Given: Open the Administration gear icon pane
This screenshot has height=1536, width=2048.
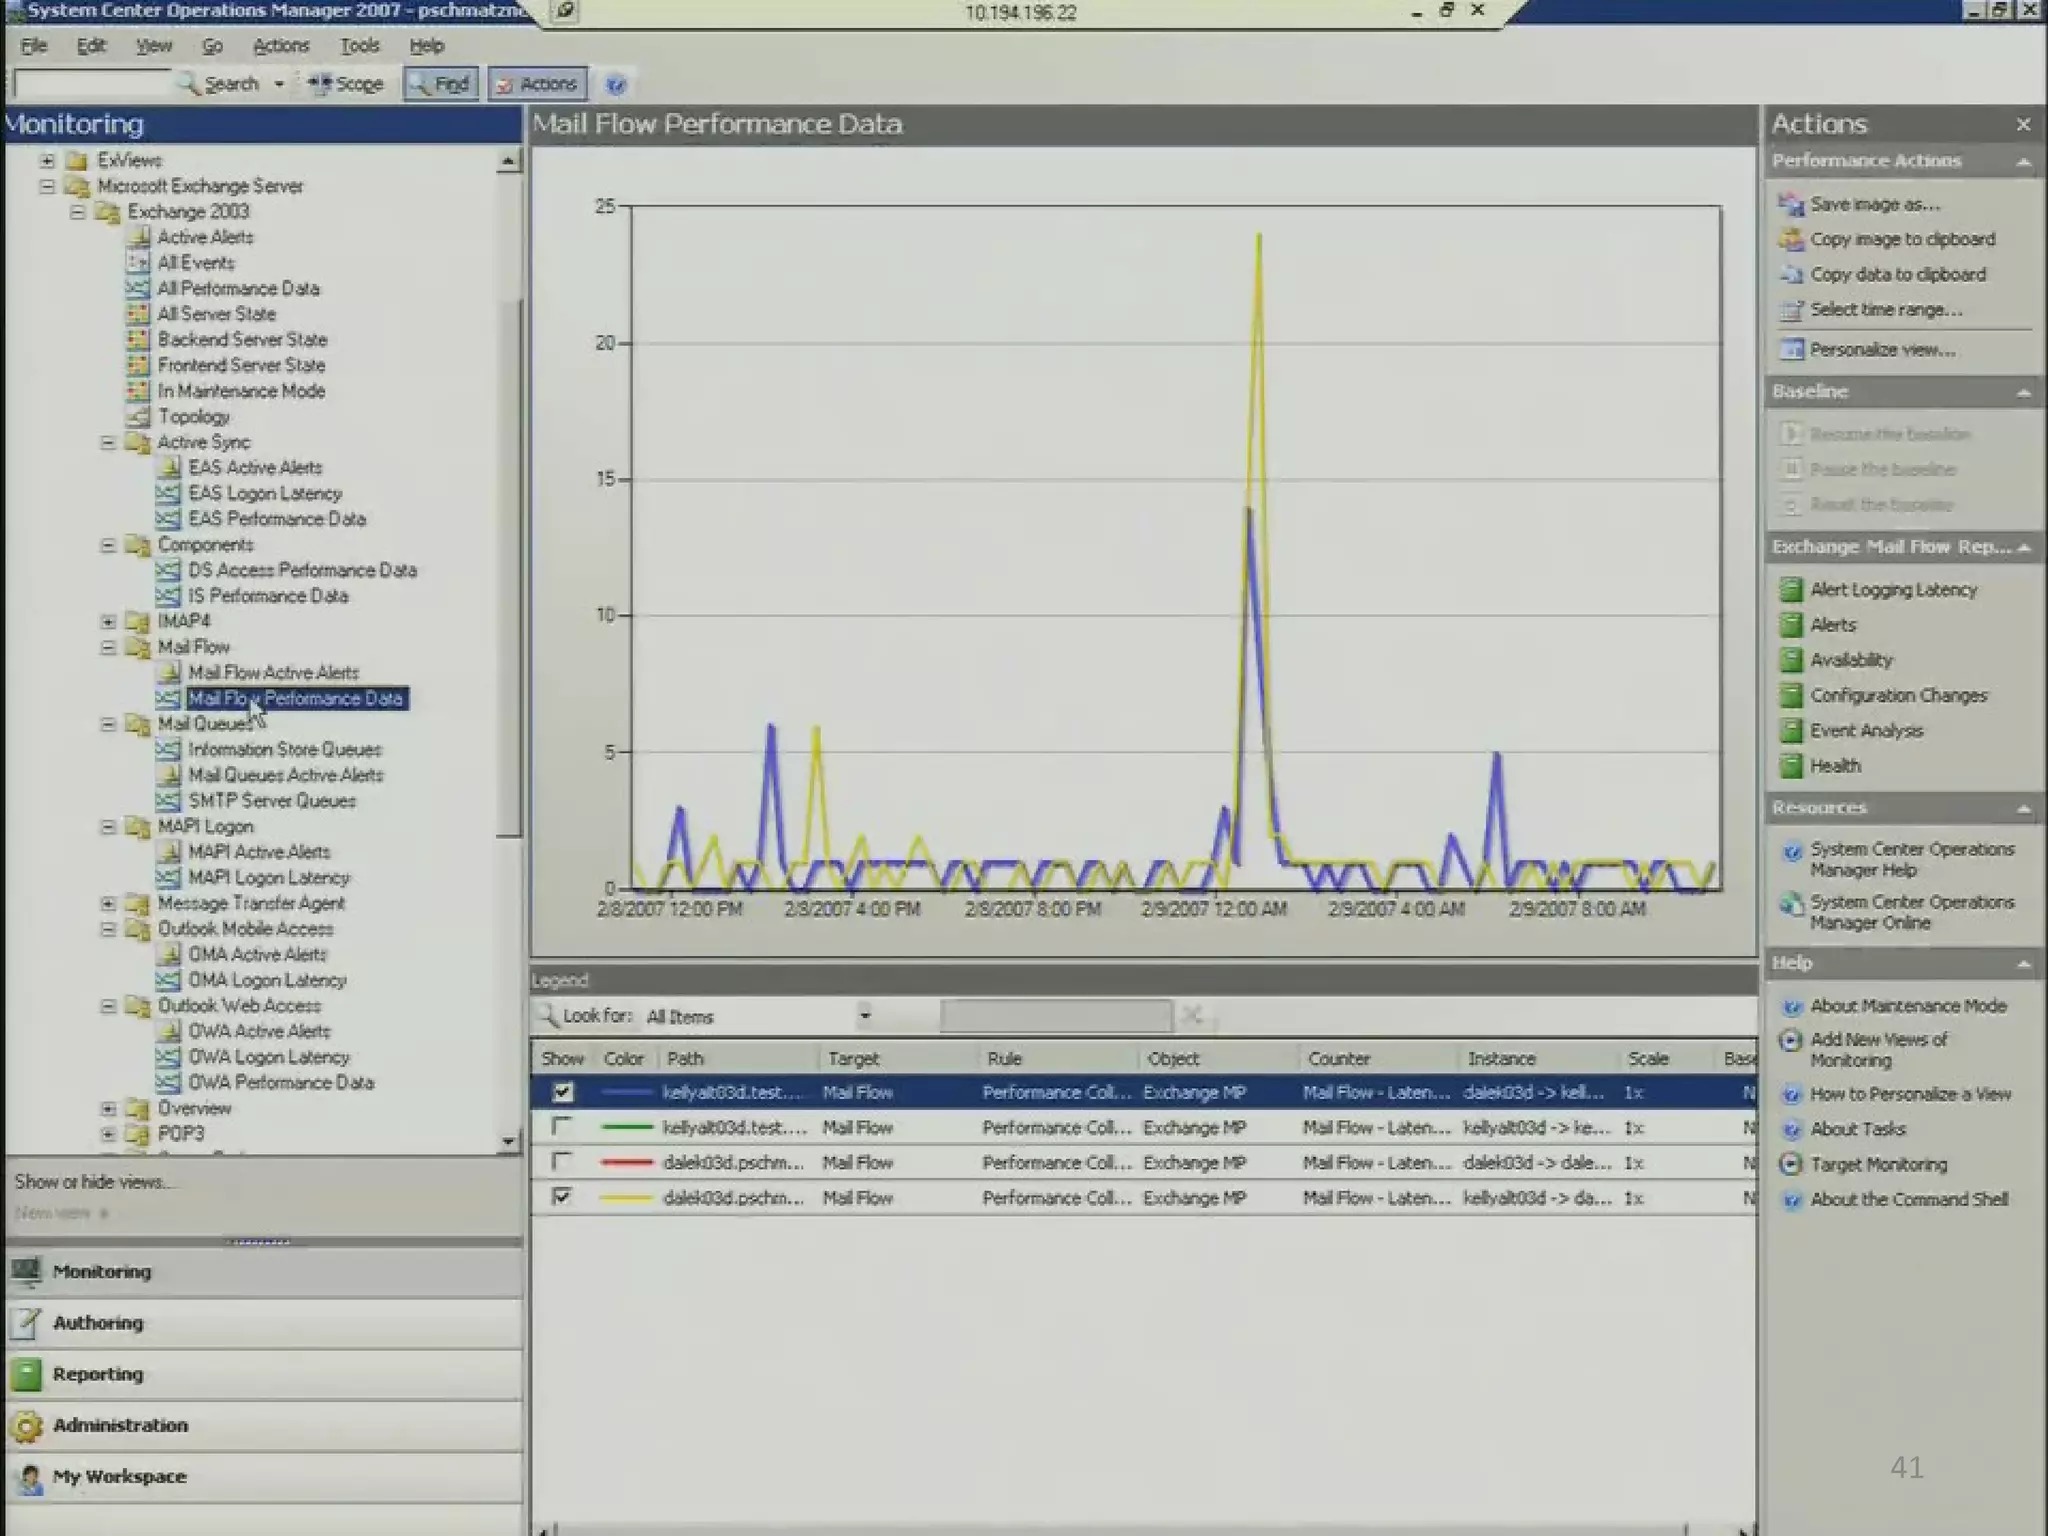Looking at the screenshot, I should 27,1426.
